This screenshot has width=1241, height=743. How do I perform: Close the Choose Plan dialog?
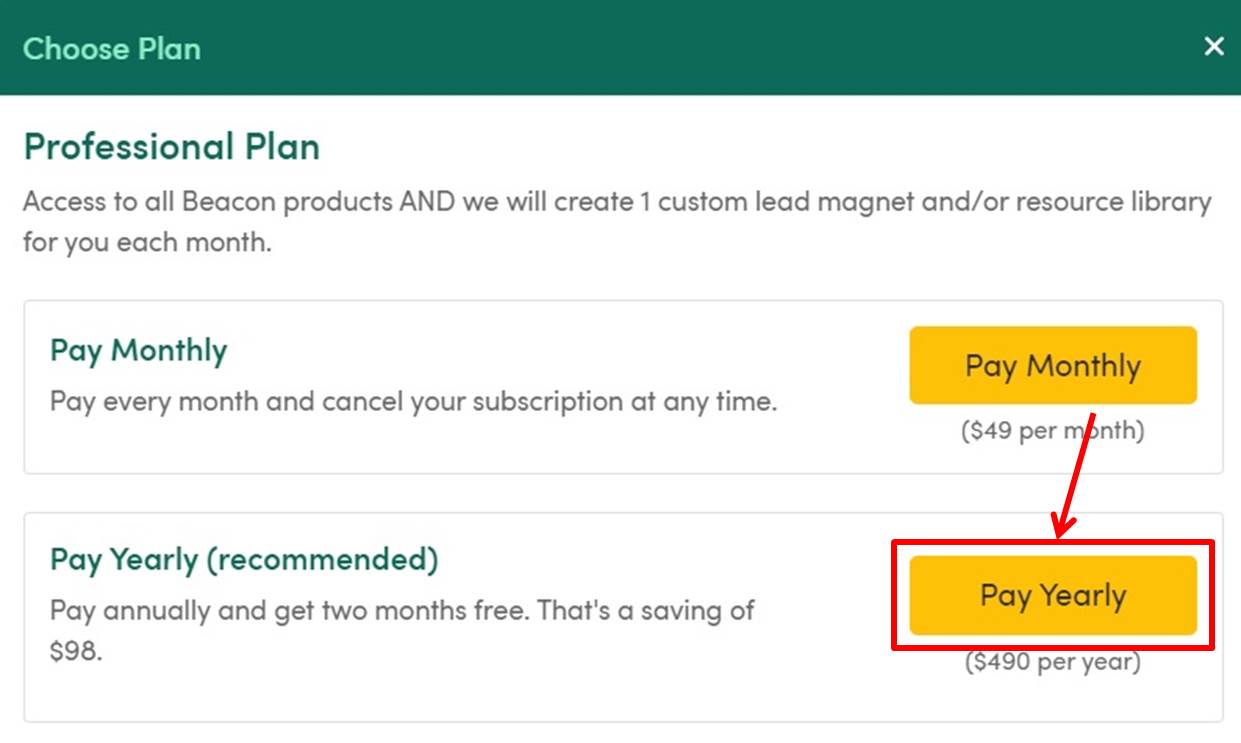pos(1214,46)
